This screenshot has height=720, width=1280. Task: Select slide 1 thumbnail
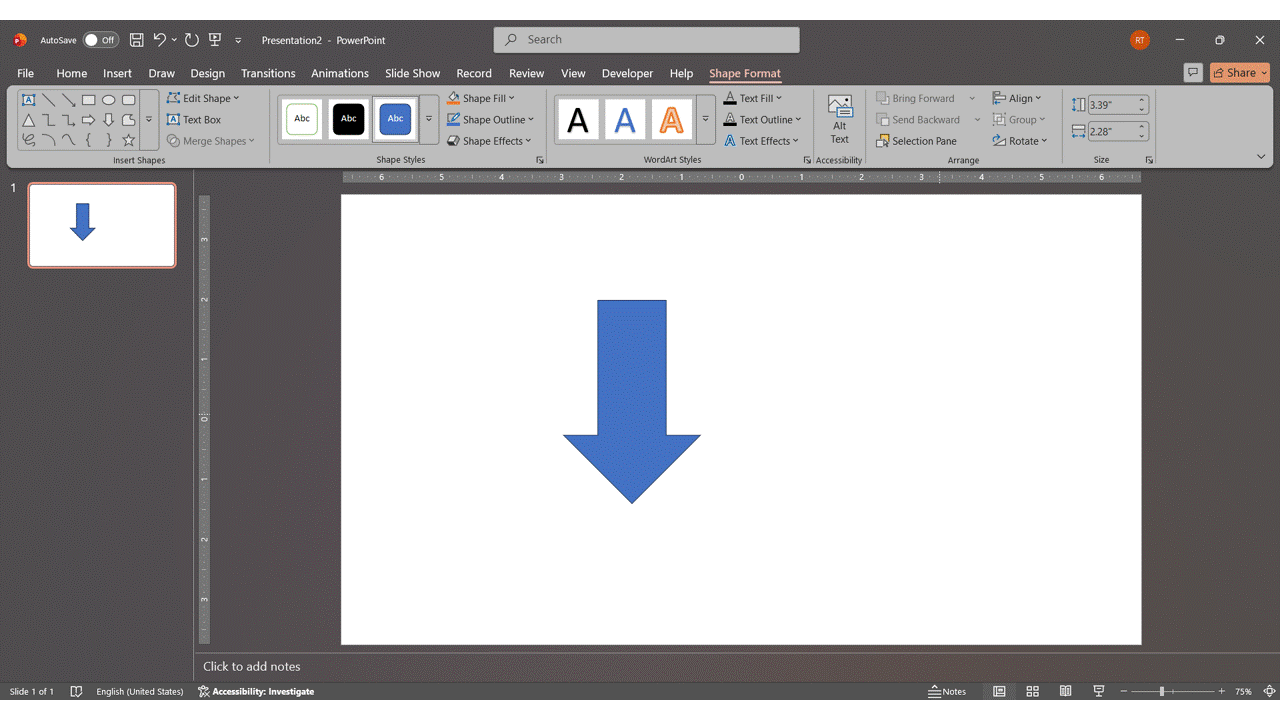102,225
